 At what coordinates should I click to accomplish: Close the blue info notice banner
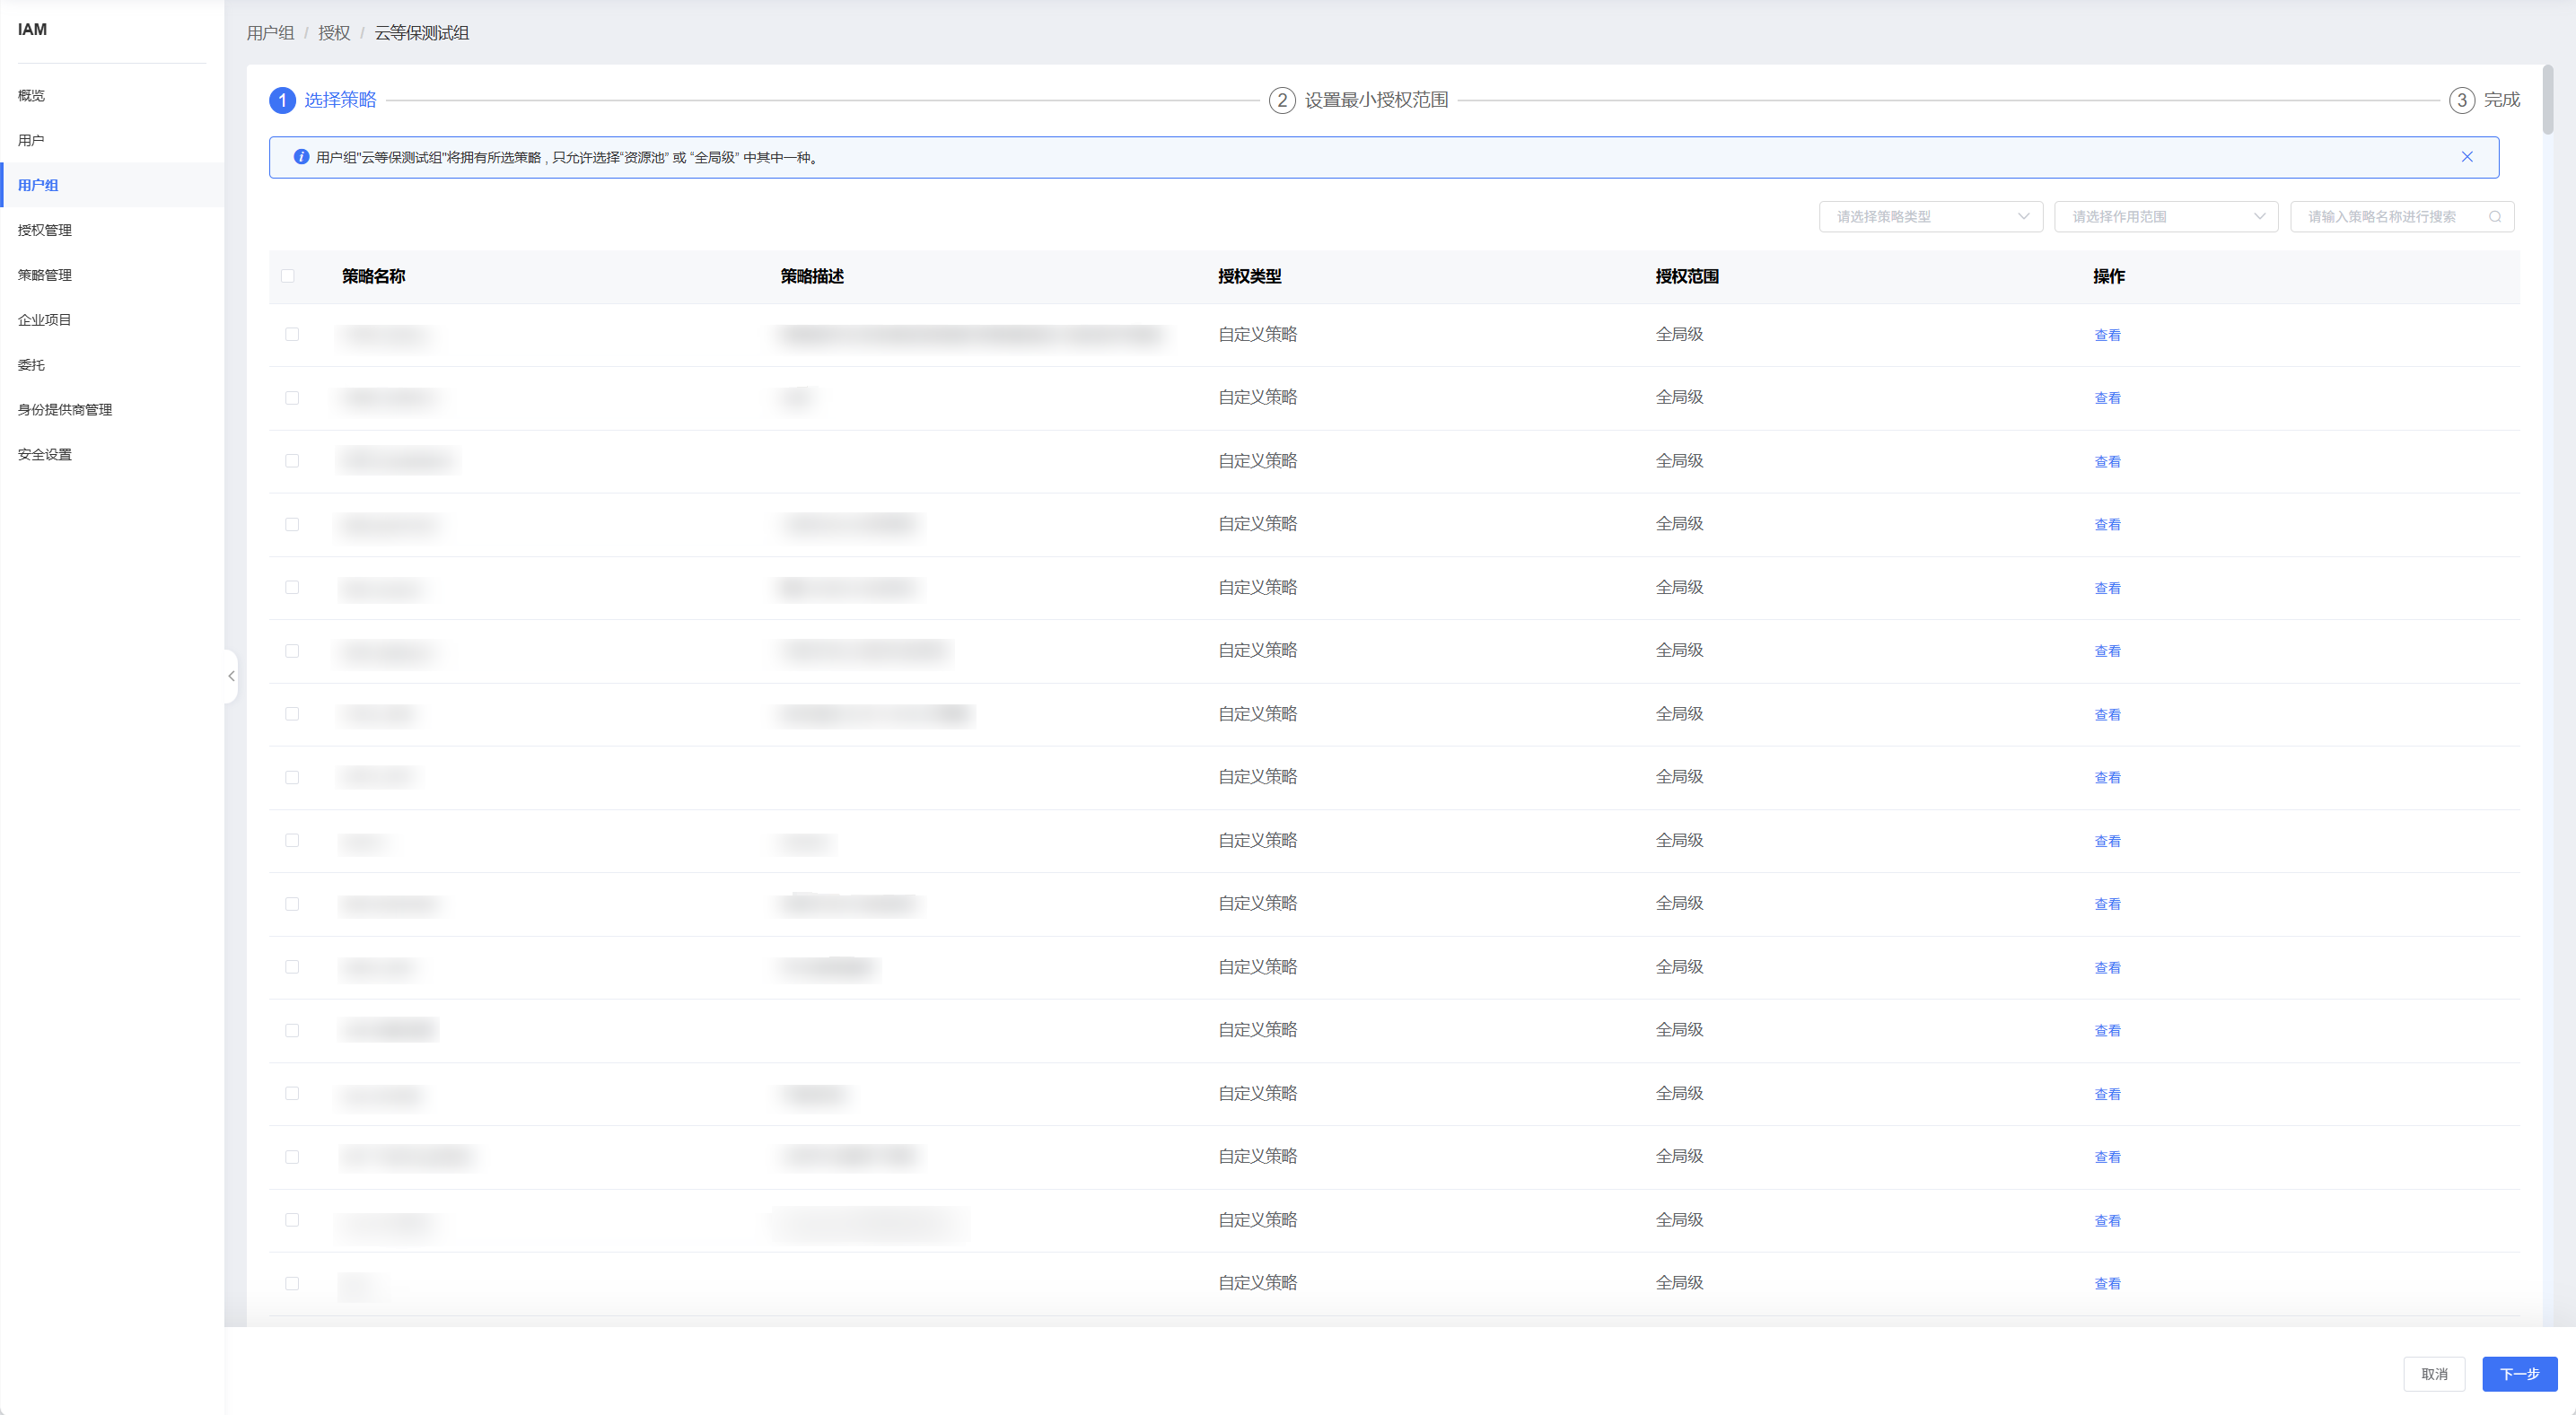[x=2467, y=157]
